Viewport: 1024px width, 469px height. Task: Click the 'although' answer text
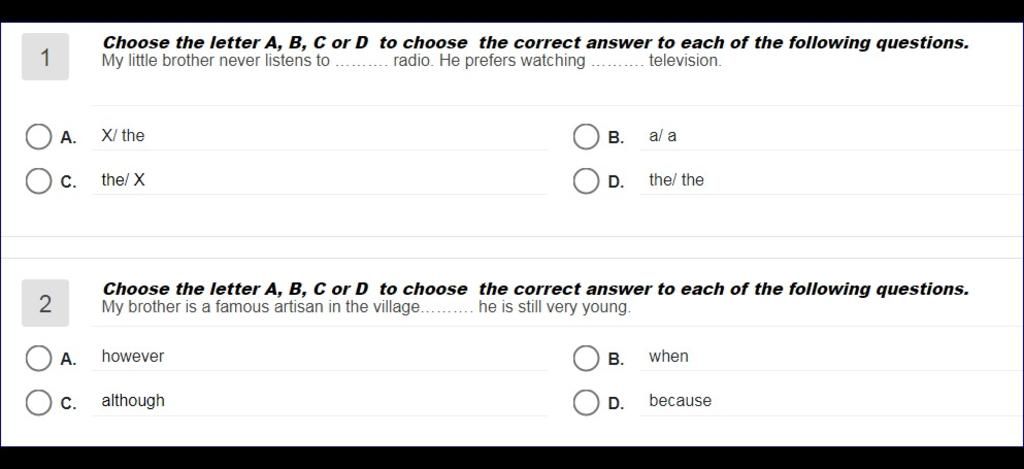click(133, 401)
